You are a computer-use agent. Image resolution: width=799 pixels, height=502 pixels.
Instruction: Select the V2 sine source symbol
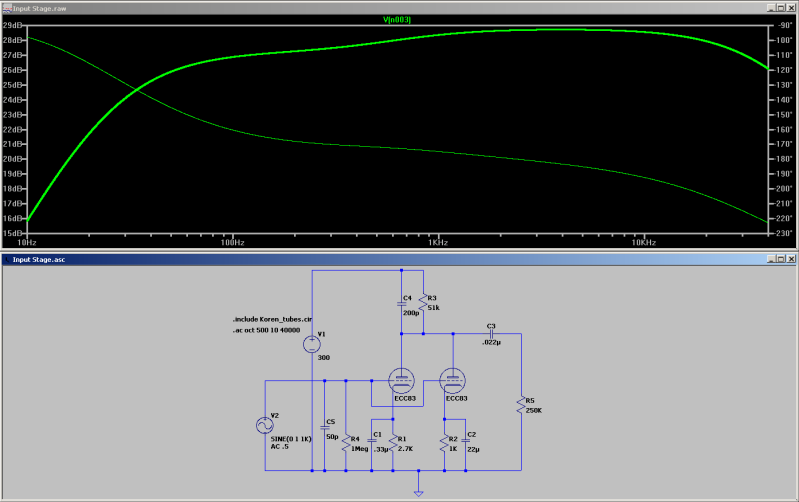pos(265,425)
